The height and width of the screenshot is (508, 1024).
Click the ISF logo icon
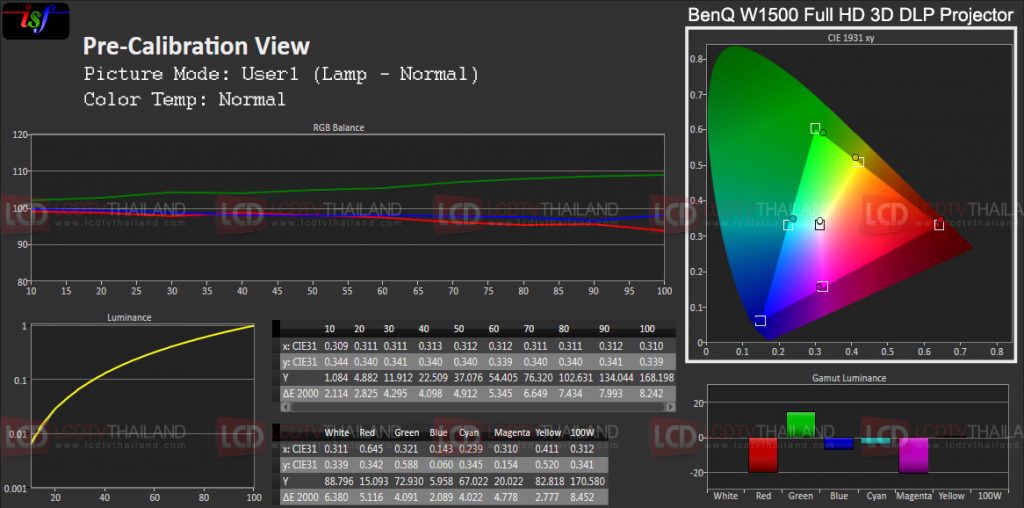[x=36, y=20]
